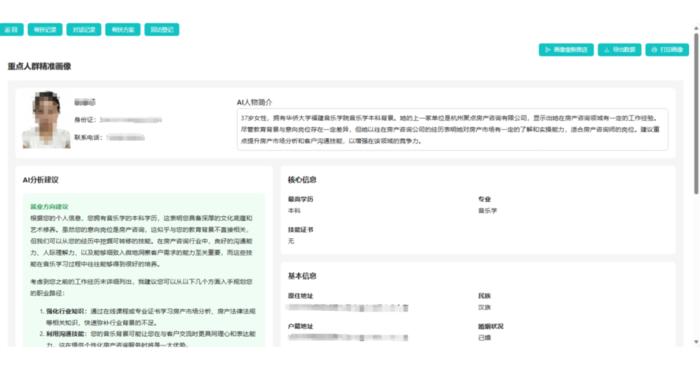Click the 婚姻状况 value 已婚
Screen dimensions: 700x366
(484, 337)
